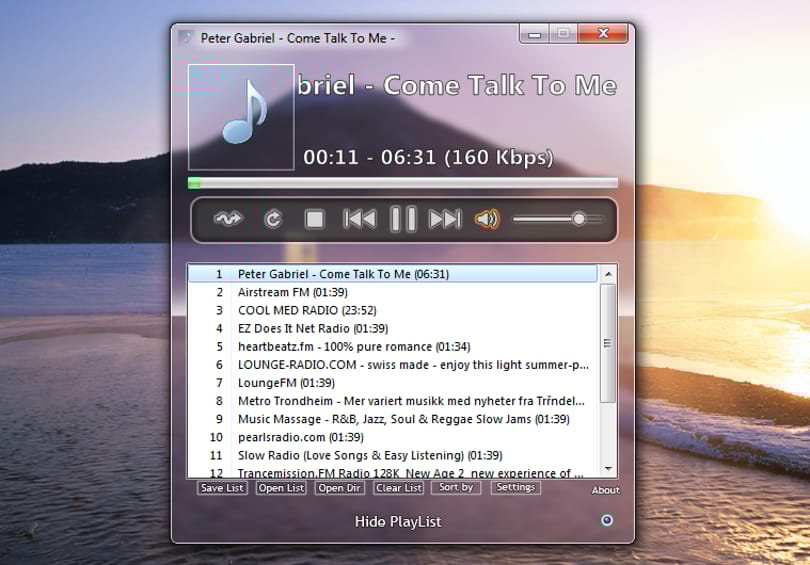Click the playlist scrollbar down arrow
The height and width of the screenshot is (565, 810).
click(x=608, y=469)
